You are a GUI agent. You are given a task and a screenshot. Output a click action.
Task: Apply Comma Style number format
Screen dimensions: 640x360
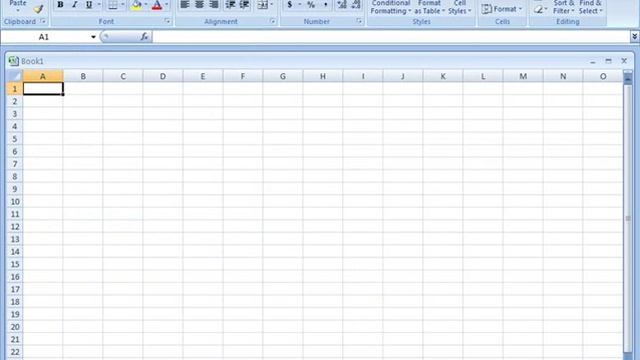(x=325, y=5)
